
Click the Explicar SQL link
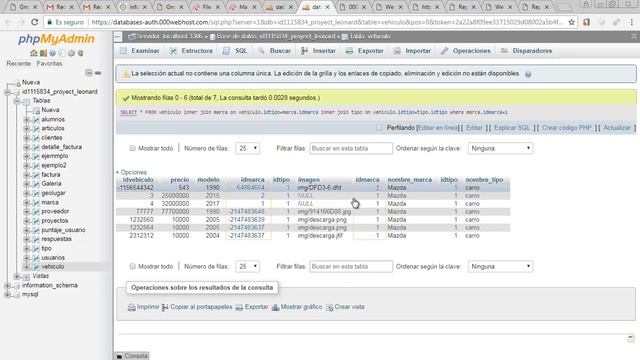512,128
